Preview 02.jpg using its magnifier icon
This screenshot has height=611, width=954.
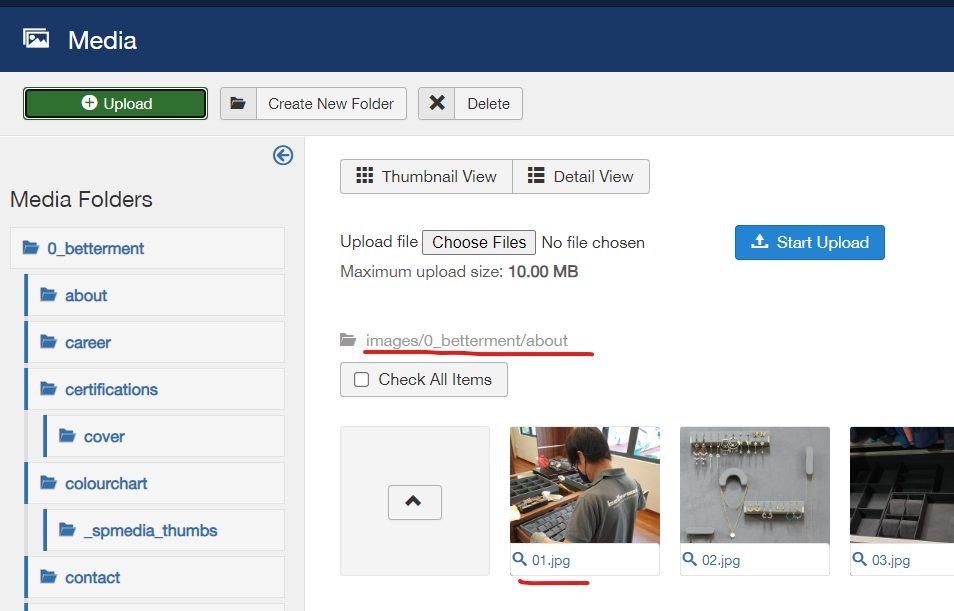(689, 559)
